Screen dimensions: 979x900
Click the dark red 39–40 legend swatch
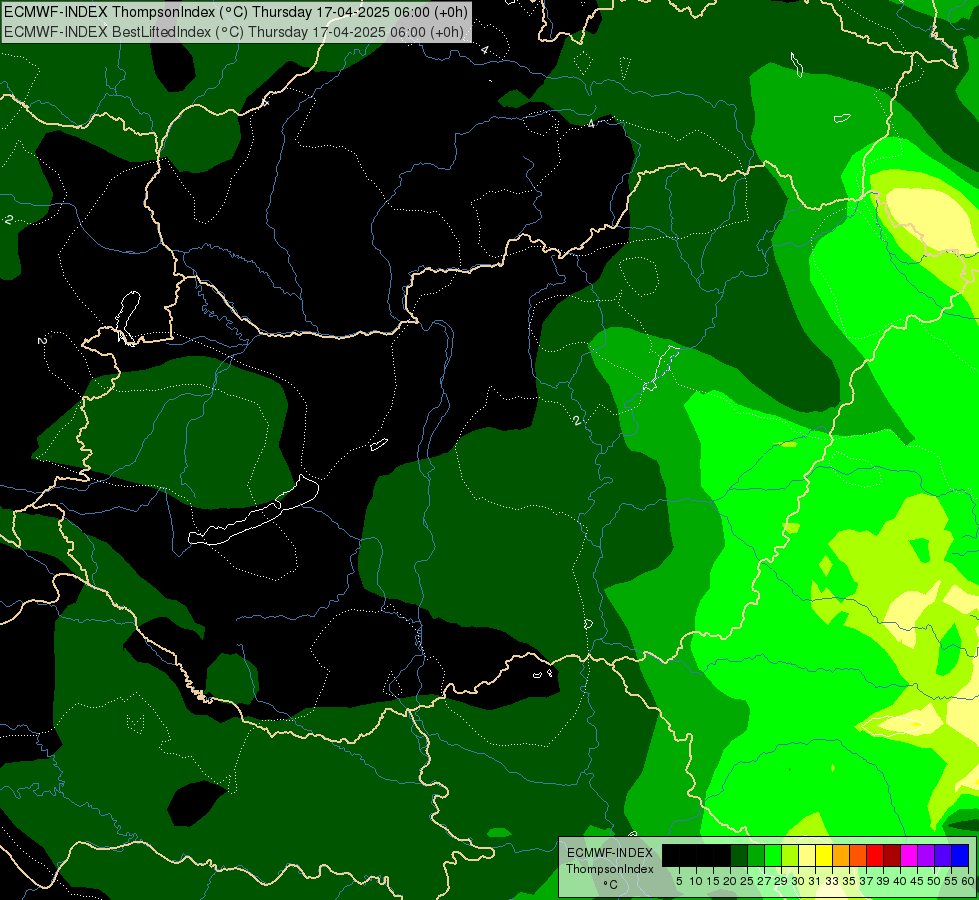[892, 855]
